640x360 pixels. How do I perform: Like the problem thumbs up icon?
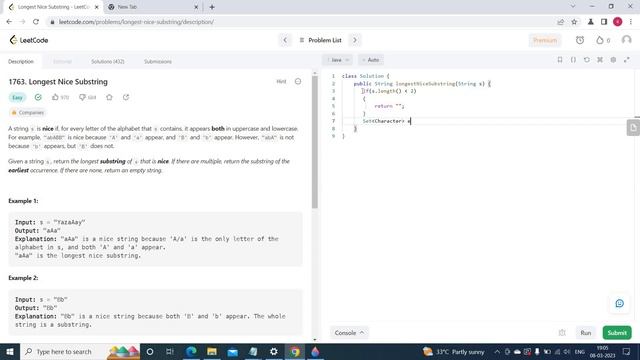point(55,97)
